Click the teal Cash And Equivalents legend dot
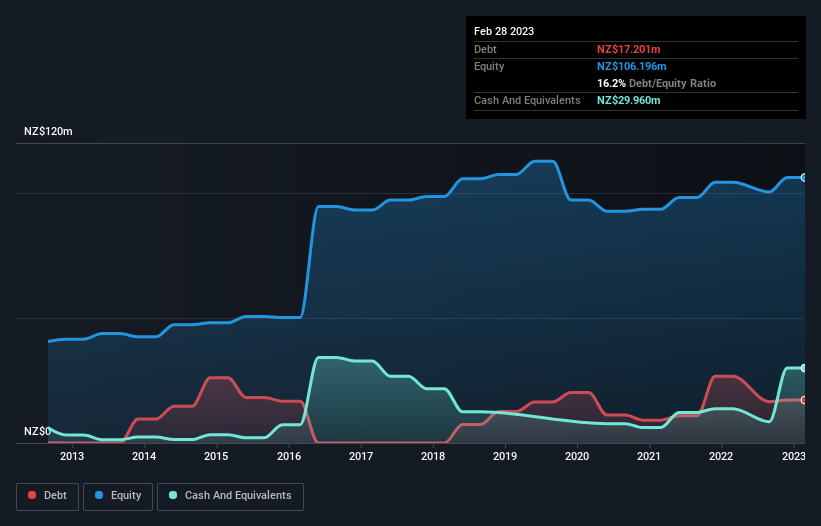The width and height of the screenshot is (821, 526). click(173, 495)
